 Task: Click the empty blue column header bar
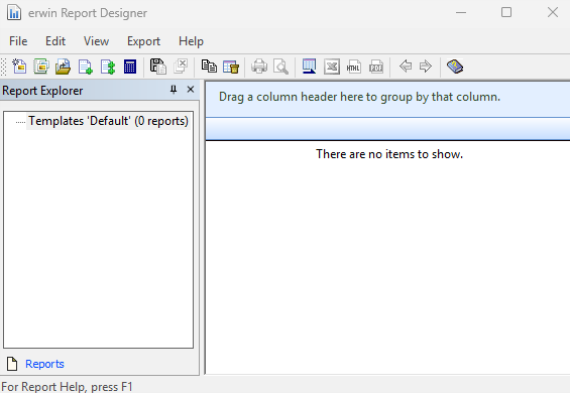coord(388,129)
